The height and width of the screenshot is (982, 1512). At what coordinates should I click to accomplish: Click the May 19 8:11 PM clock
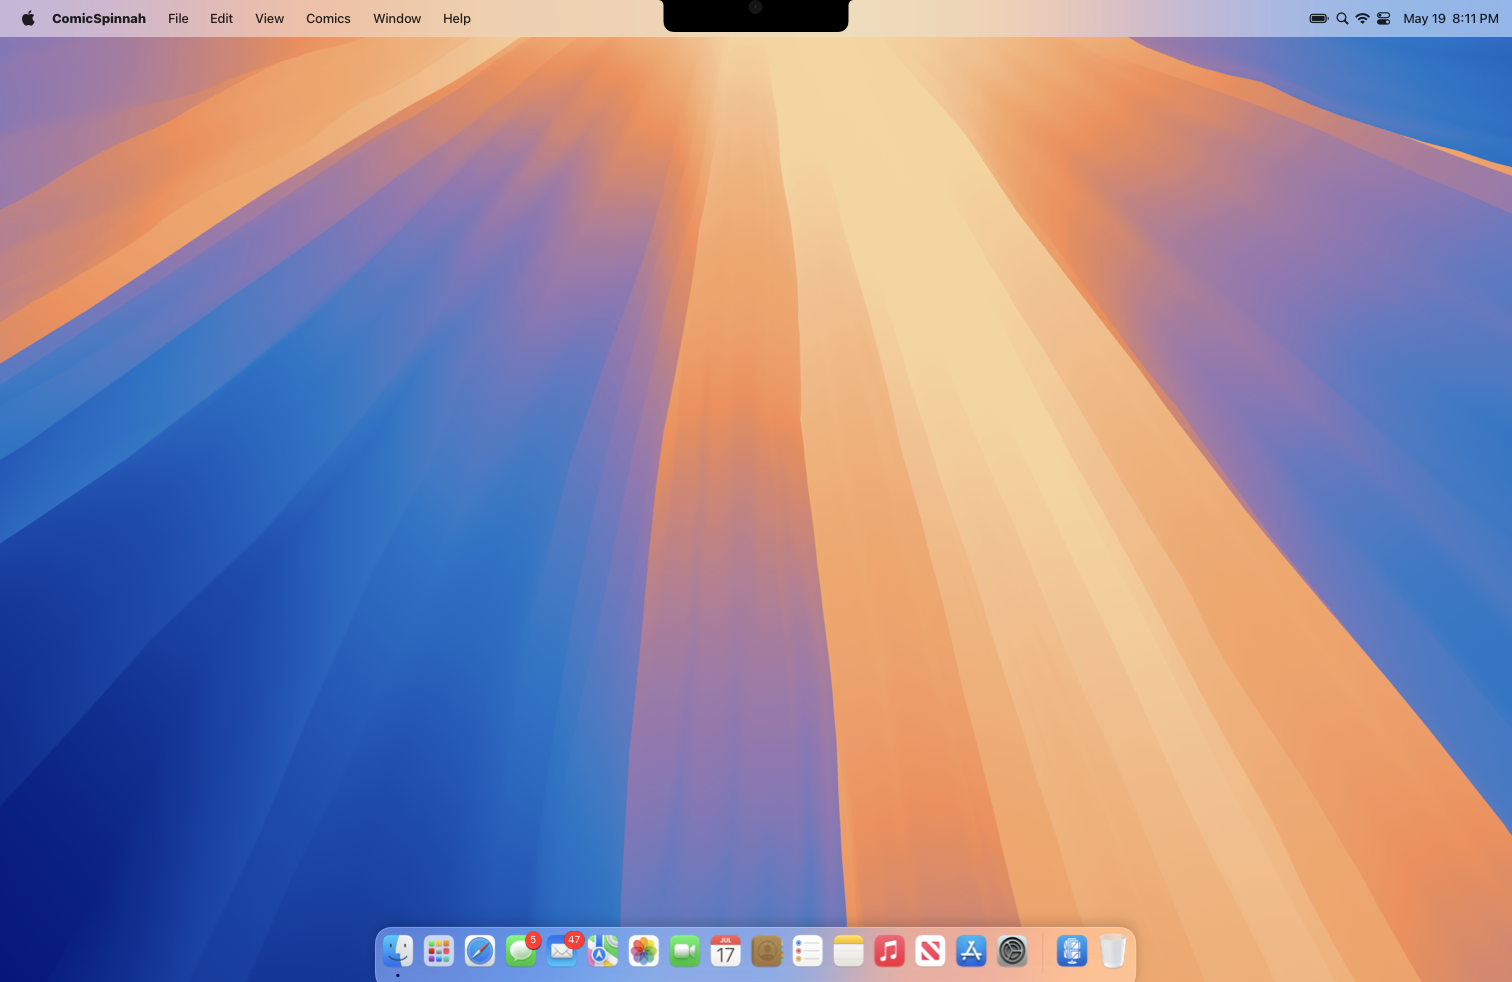1451,18
